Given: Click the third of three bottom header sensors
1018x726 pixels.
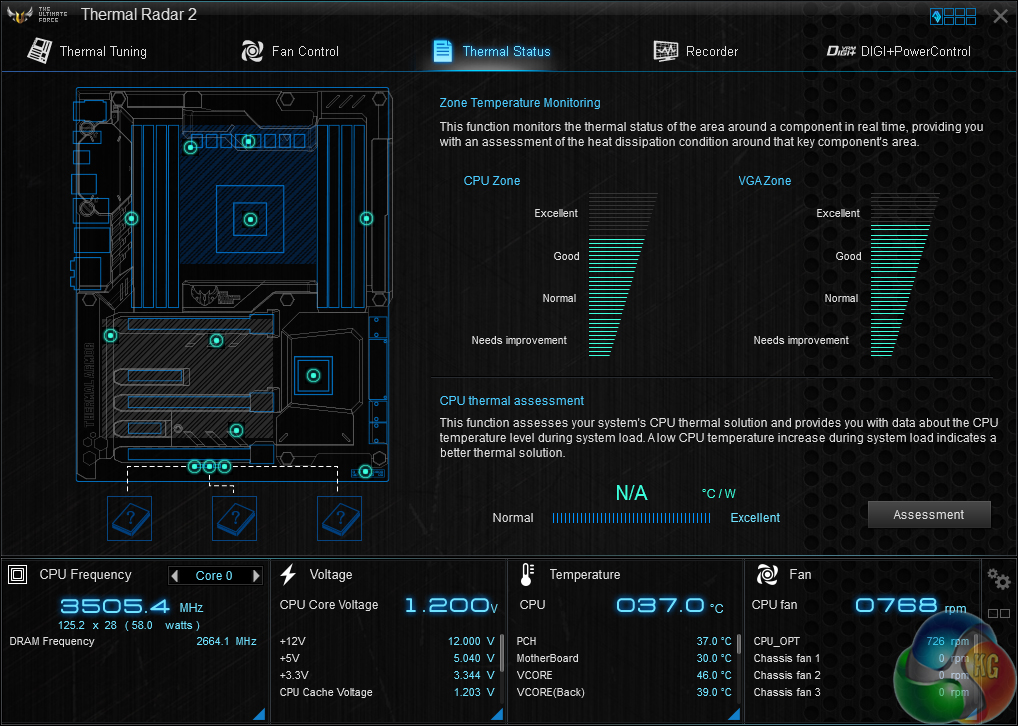Looking at the screenshot, I should click(x=225, y=466).
